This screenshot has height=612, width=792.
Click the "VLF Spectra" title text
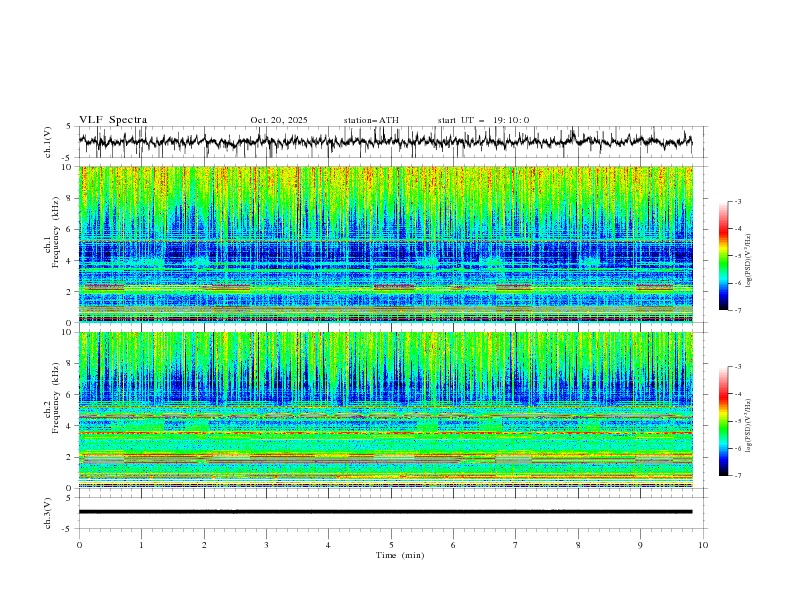tap(113, 120)
